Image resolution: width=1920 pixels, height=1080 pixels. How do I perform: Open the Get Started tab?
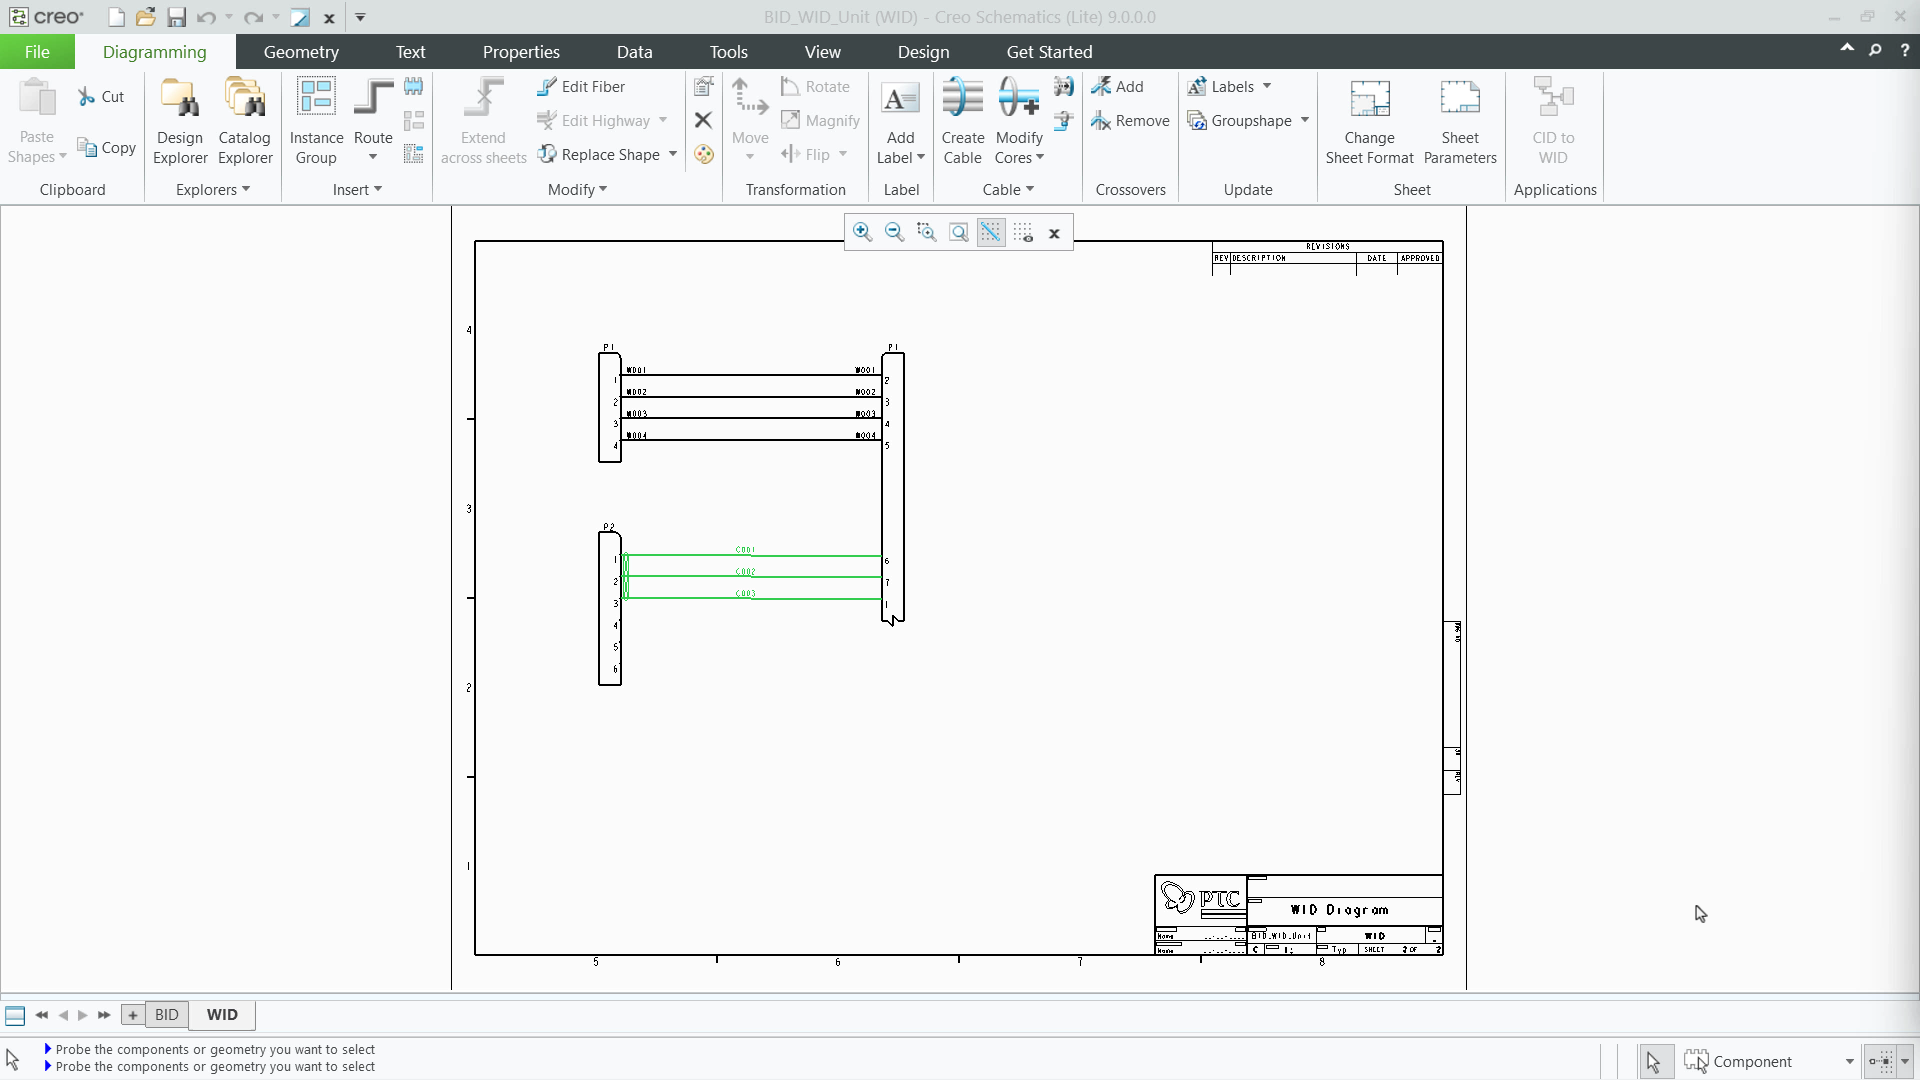click(1049, 52)
